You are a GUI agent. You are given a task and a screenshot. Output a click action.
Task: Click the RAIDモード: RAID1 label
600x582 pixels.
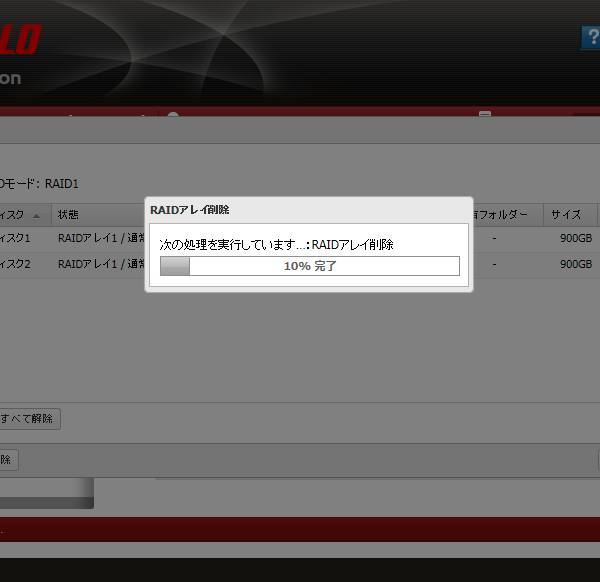pyautogui.click(x=40, y=184)
